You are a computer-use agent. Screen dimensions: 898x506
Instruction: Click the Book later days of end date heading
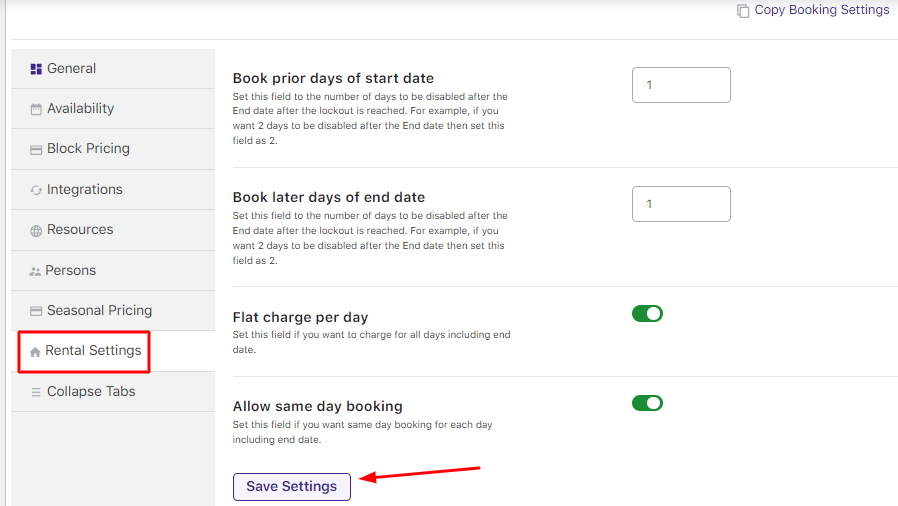tap(329, 197)
